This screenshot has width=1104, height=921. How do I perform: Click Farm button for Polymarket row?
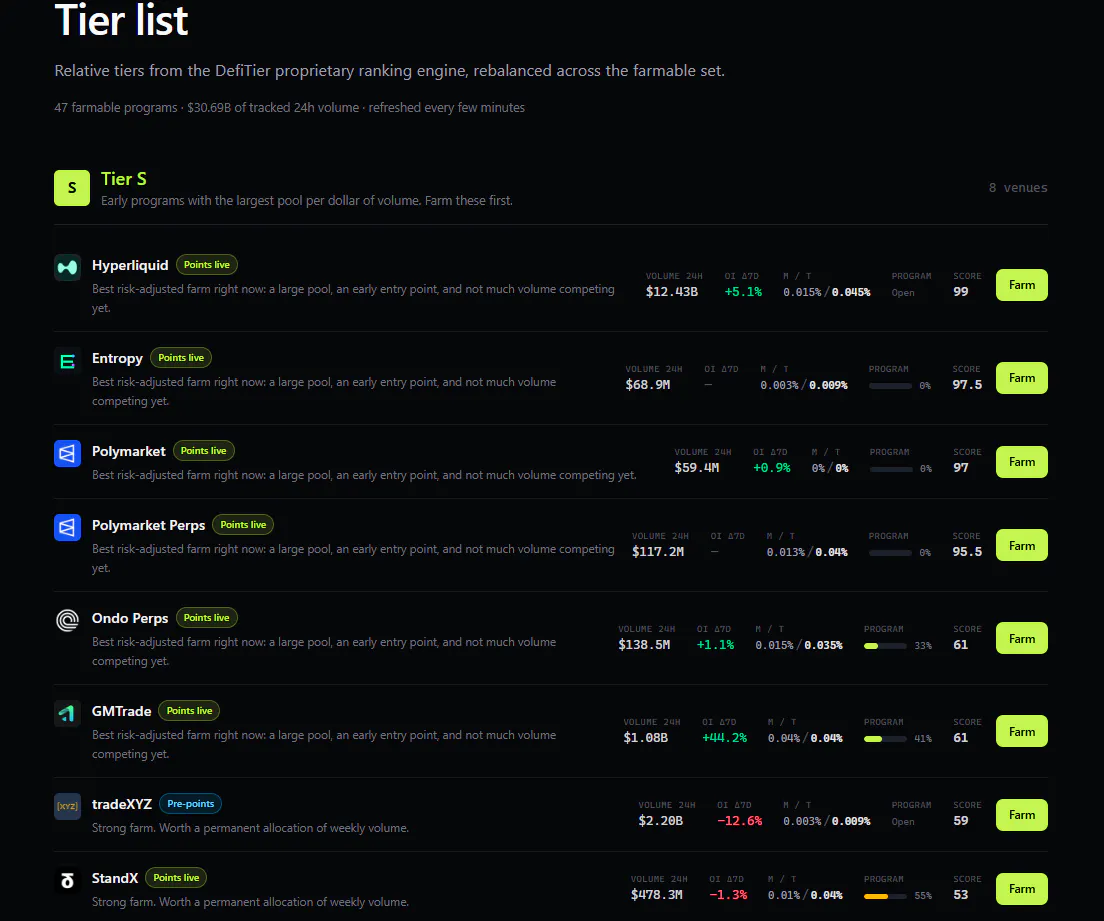pos(1022,462)
